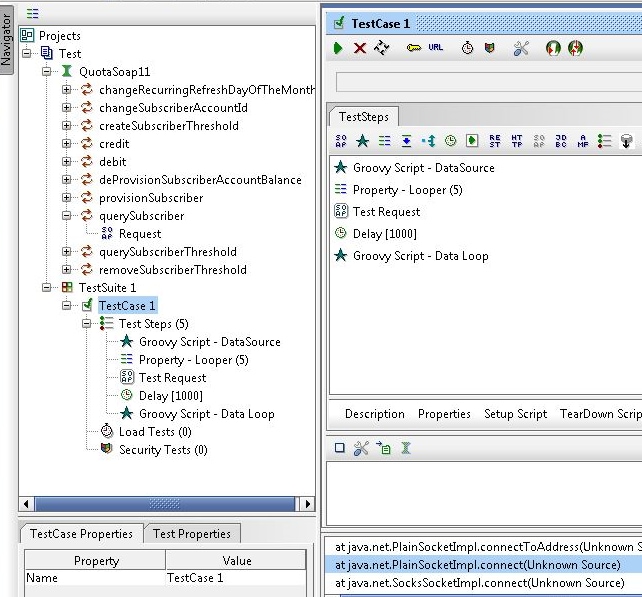Add REST request step icon
This screenshot has width=642, height=597.
(495, 141)
